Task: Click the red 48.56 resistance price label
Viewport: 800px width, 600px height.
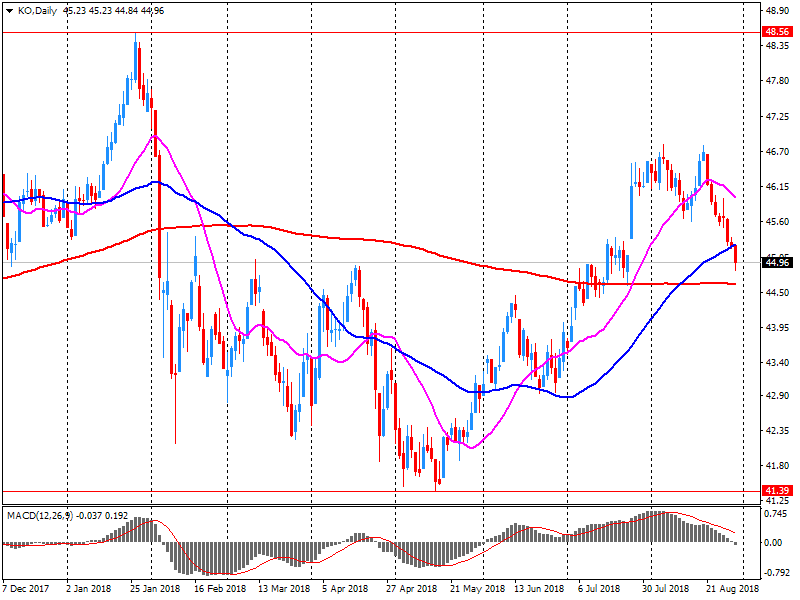Action: (x=777, y=32)
